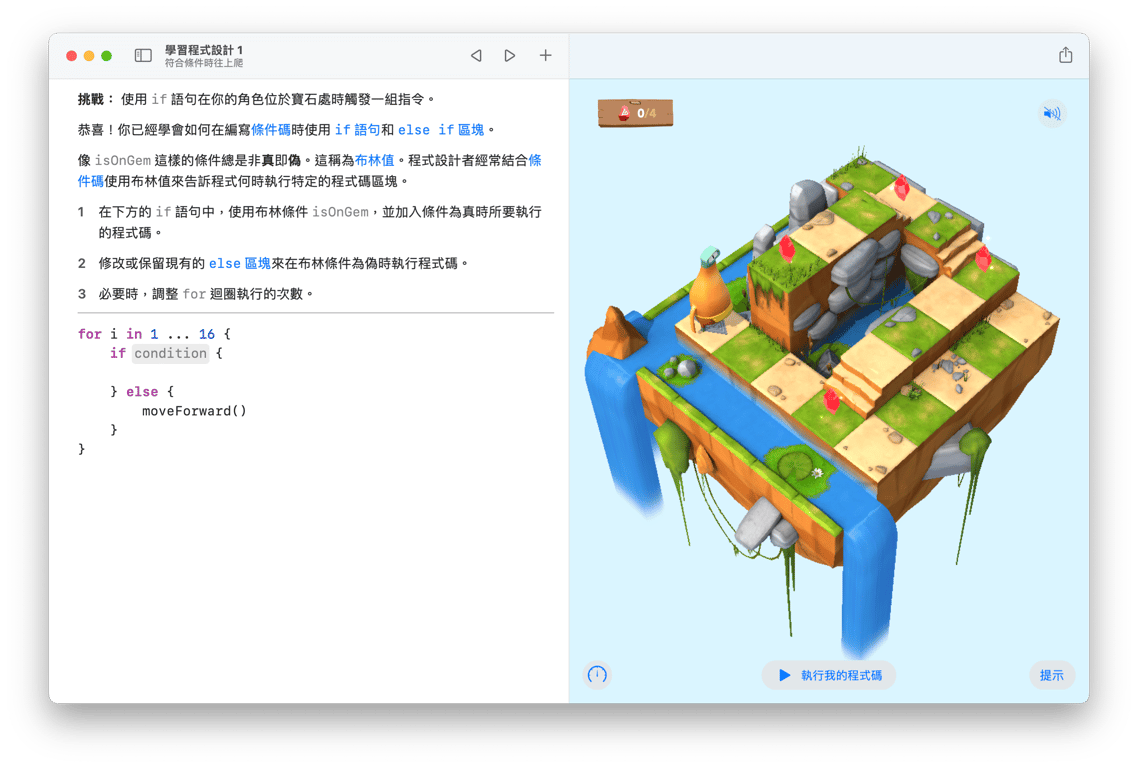The width and height of the screenshot is (1138, 768).
Task: Run code with 執行我的程式碼 button
Action: point(829,675)
